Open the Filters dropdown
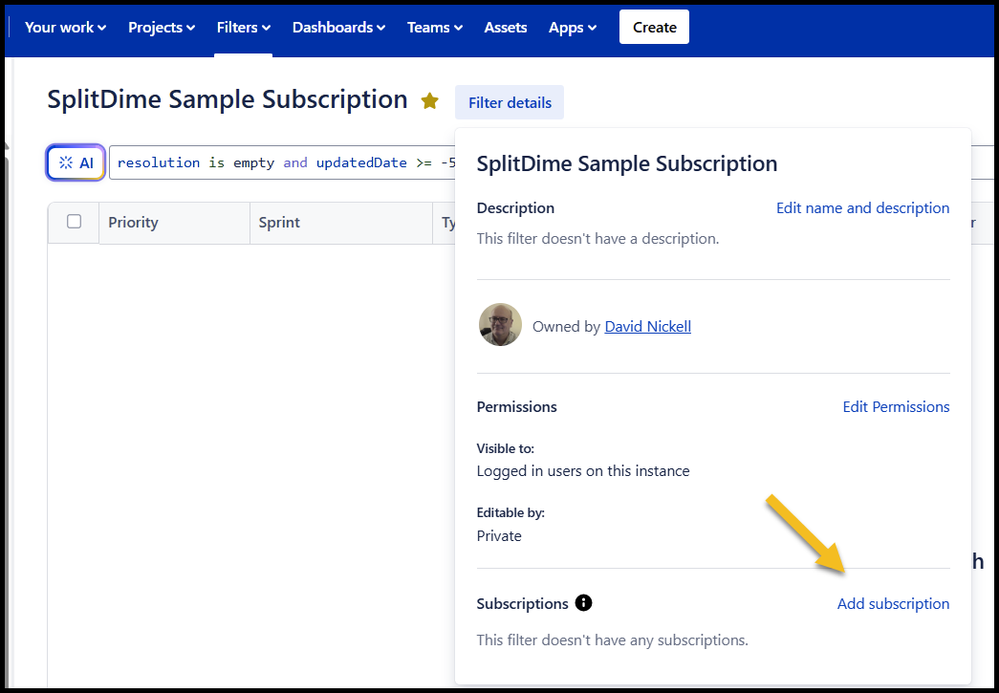 point(243,27)
